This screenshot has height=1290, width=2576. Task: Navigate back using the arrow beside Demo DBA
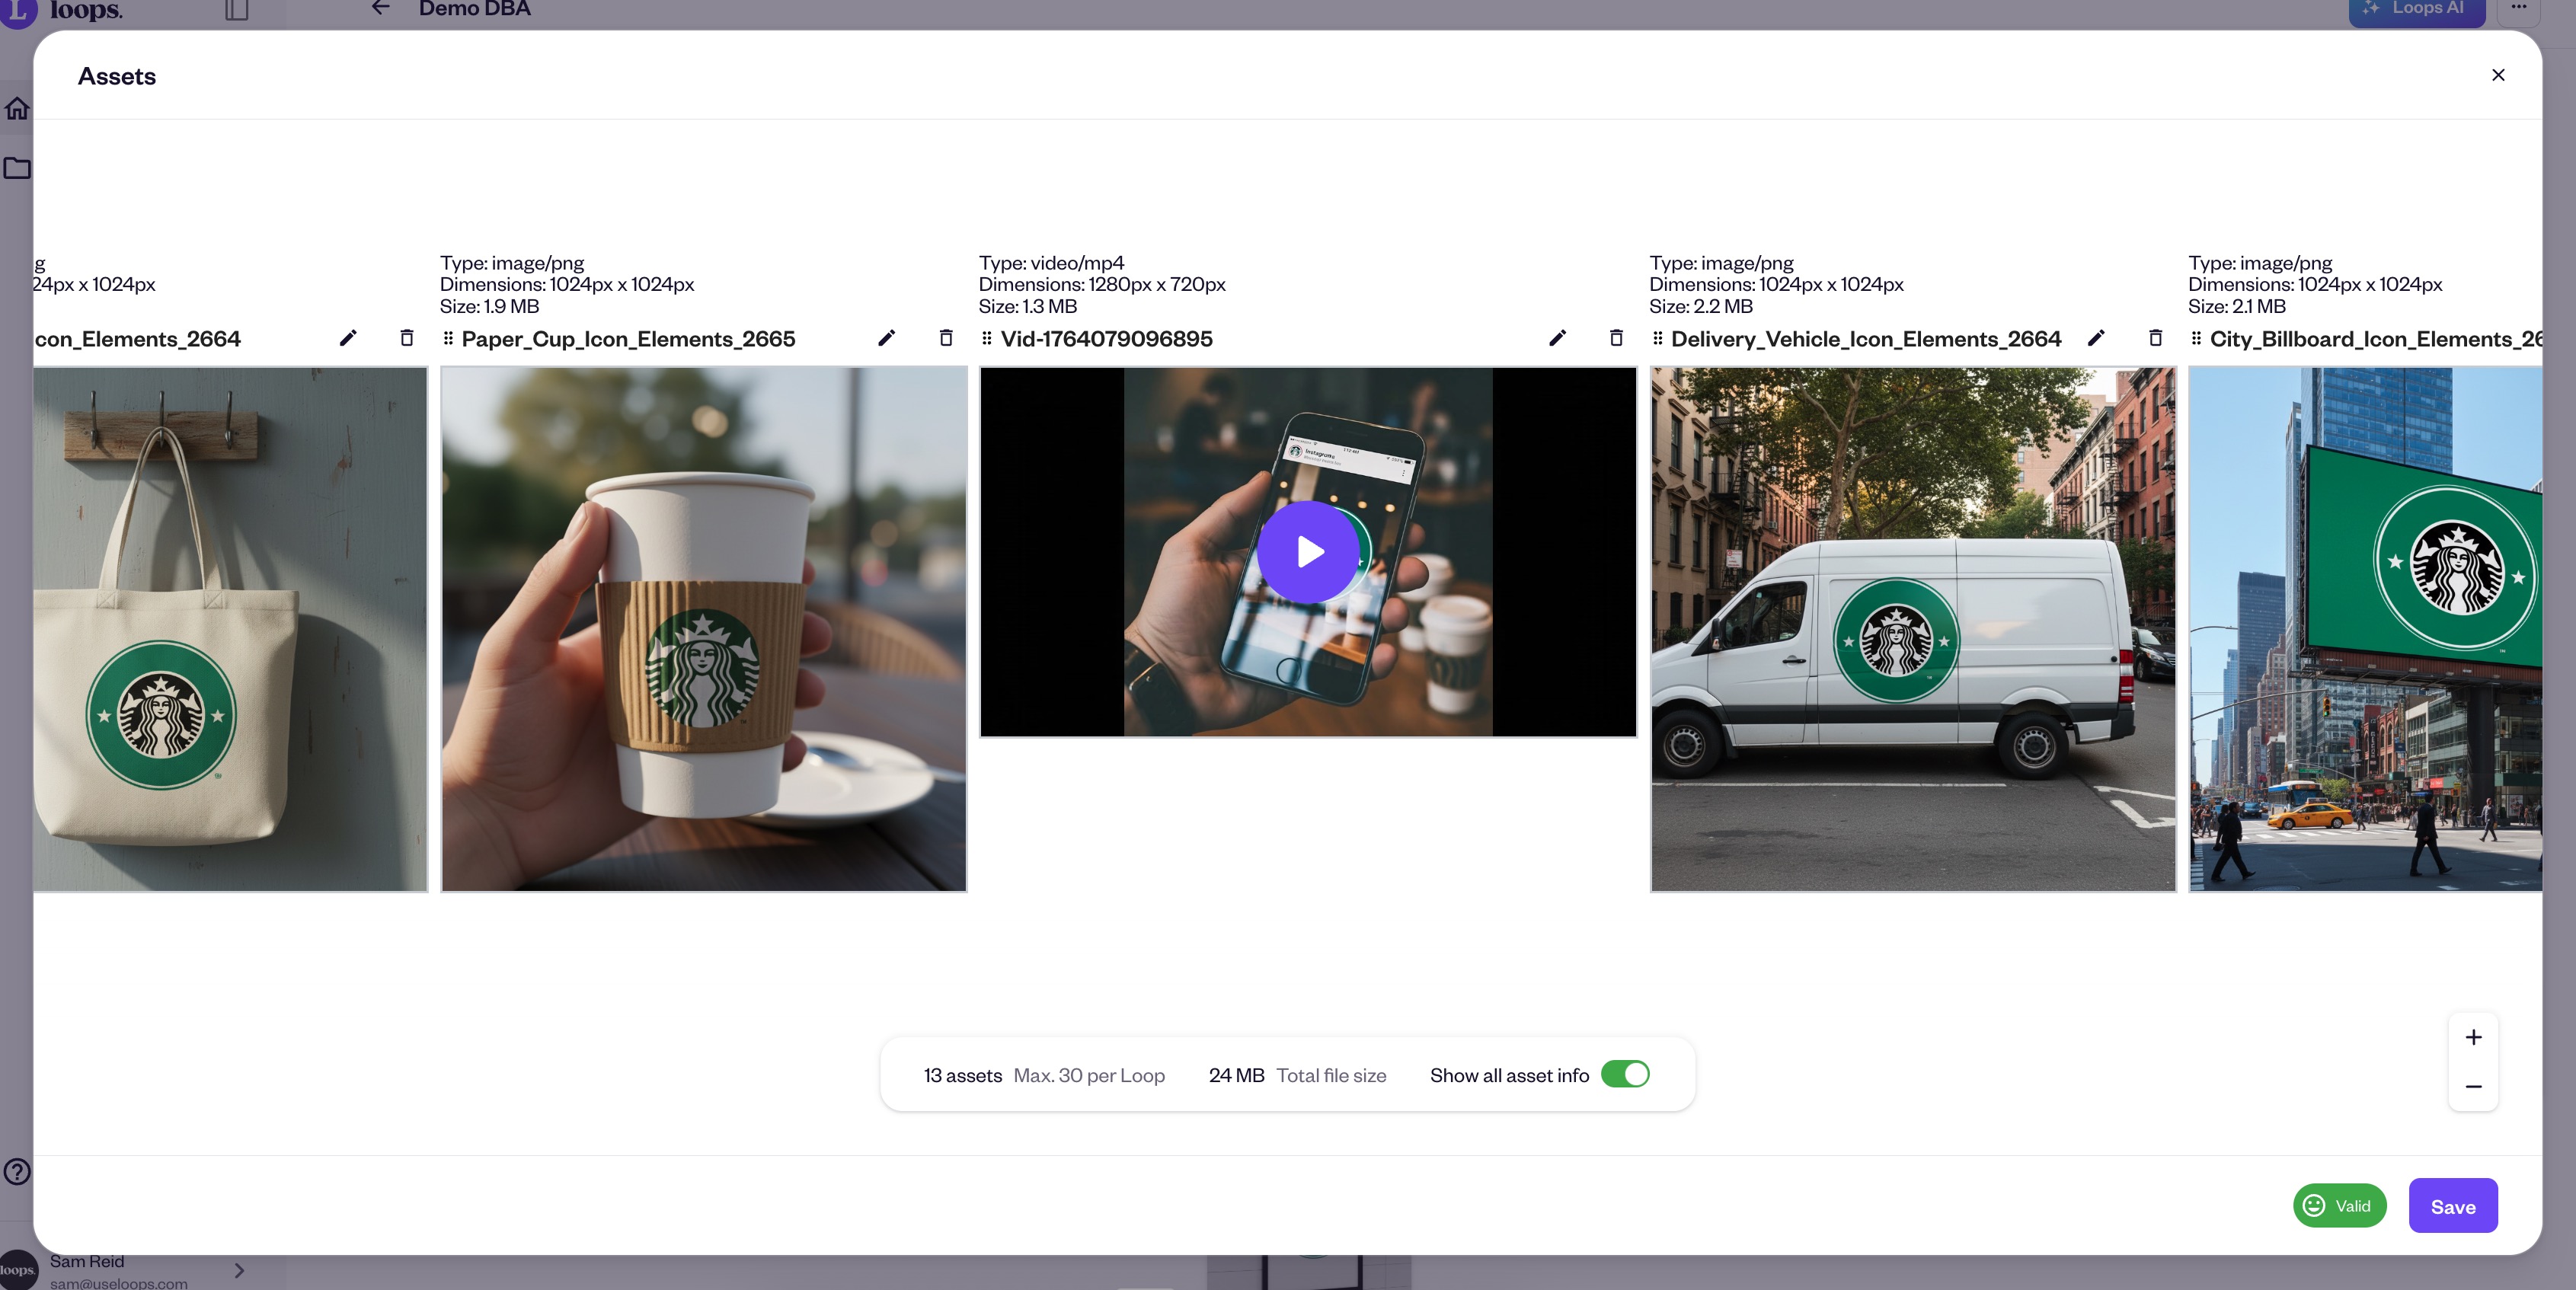coord(380,7)
